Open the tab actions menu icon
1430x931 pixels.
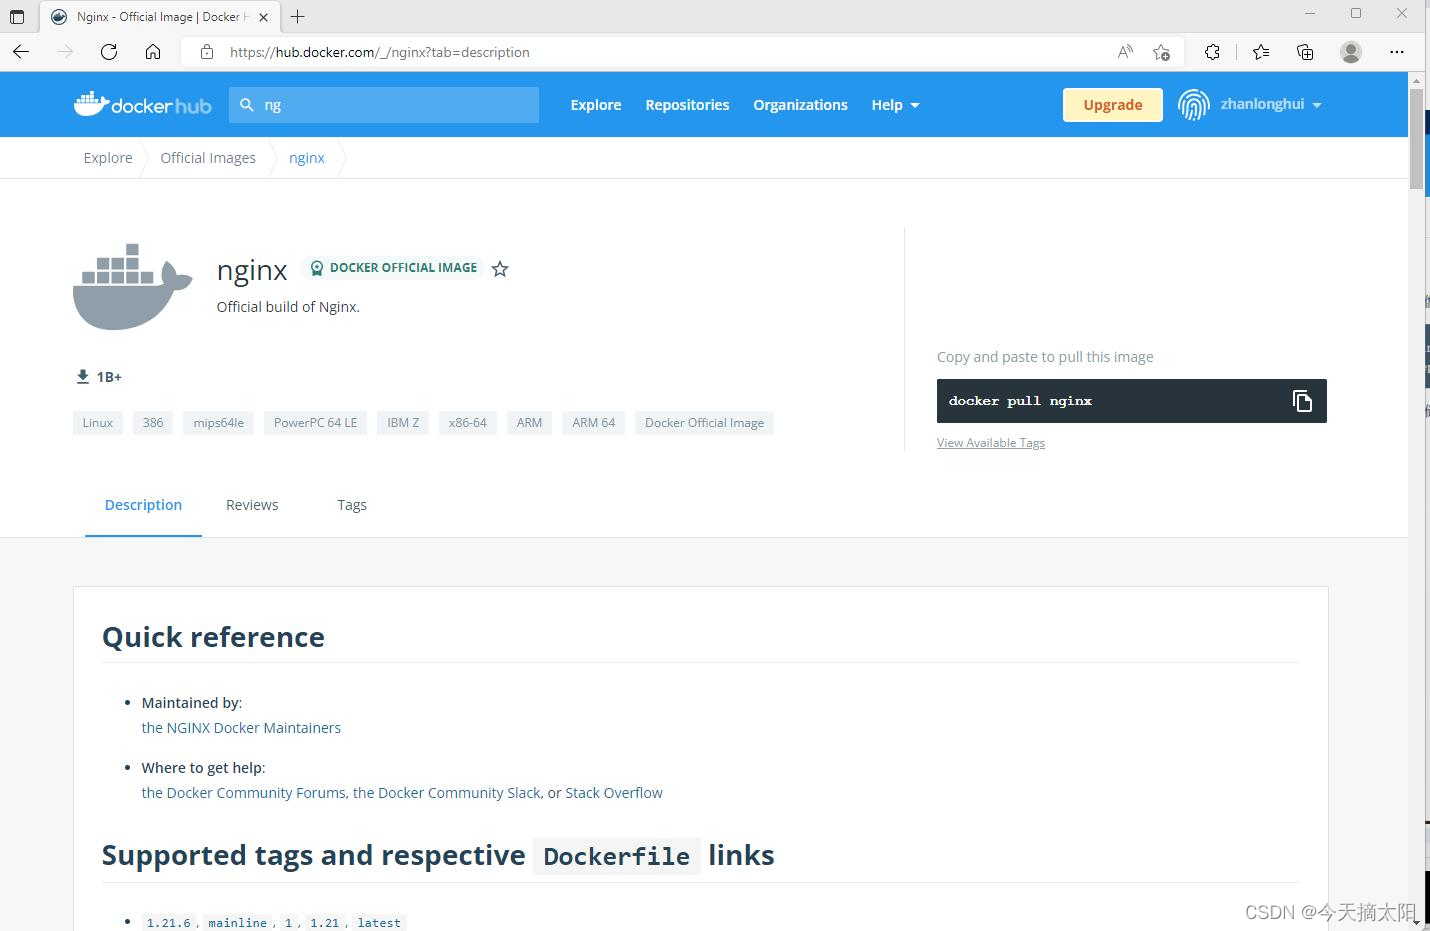pos(17,17)
